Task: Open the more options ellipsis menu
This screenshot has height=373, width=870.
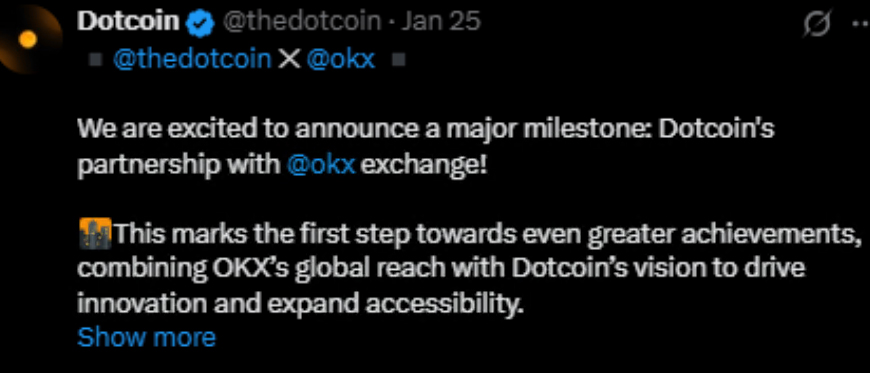Action: point(861,24)
